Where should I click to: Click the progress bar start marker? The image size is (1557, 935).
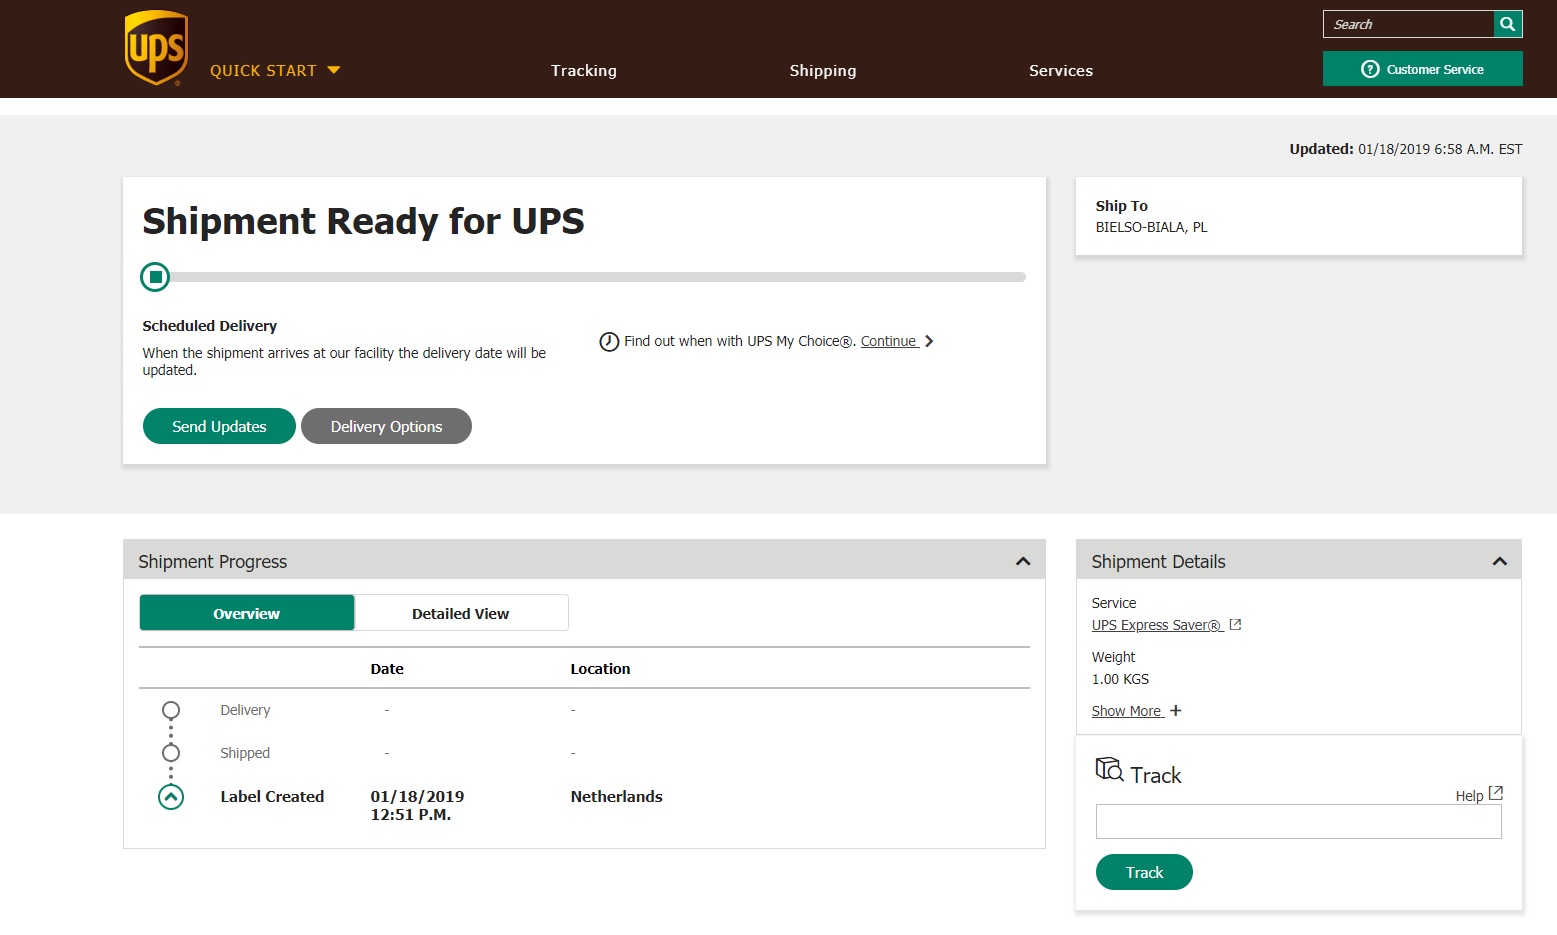tap(155, 277)
